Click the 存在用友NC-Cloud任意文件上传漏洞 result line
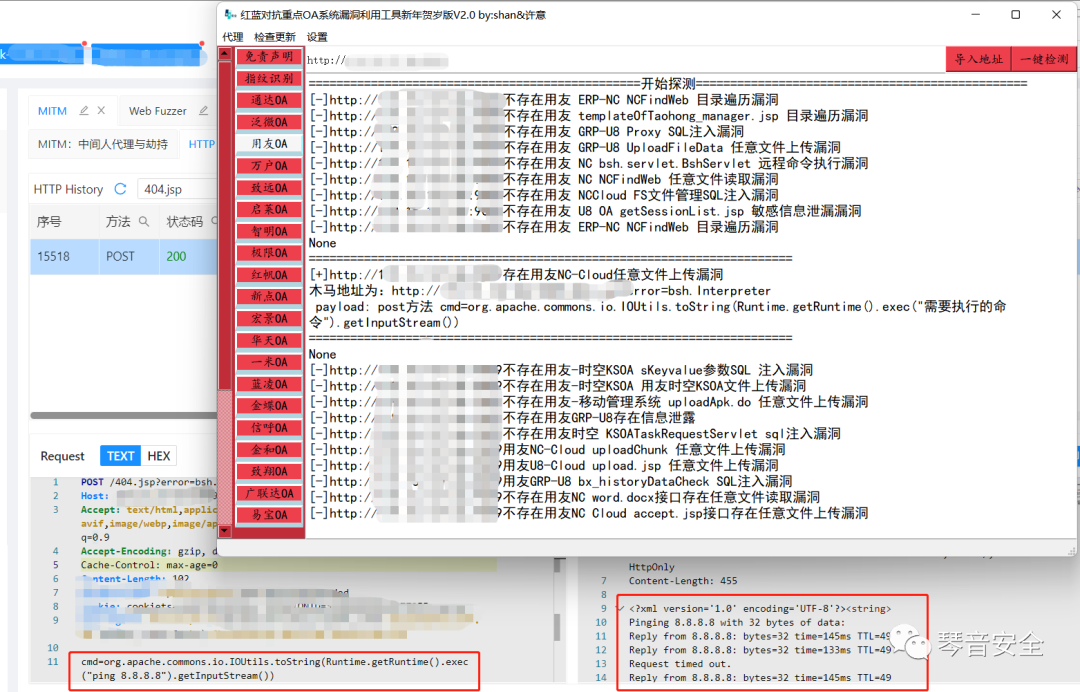The image size is (1080, 692). [x=516, y=275]
